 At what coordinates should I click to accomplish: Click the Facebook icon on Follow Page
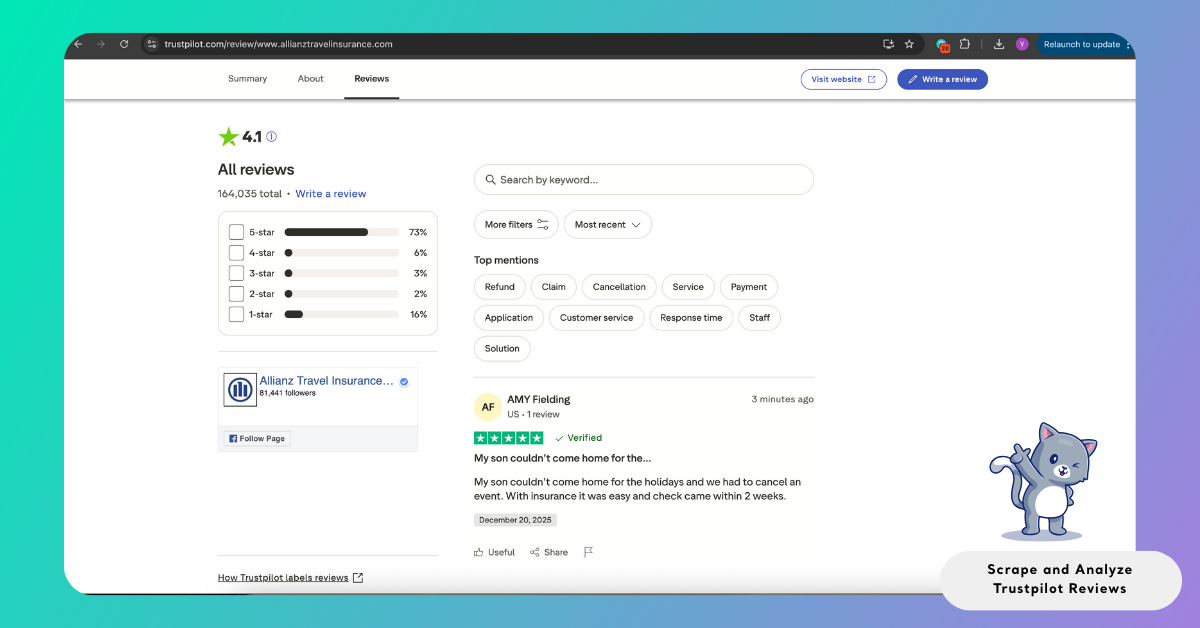tap(232, 438)
